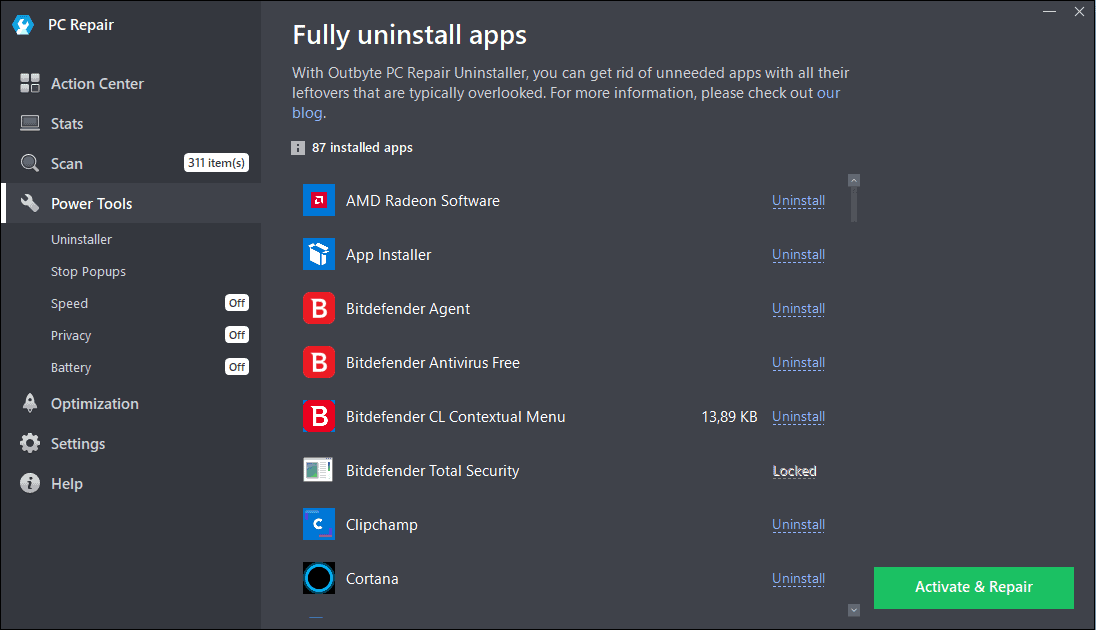1096x630 pixels.
Task: Uninstall Bitdefender CL Contextual Menu
Action: tap(798, 417)
